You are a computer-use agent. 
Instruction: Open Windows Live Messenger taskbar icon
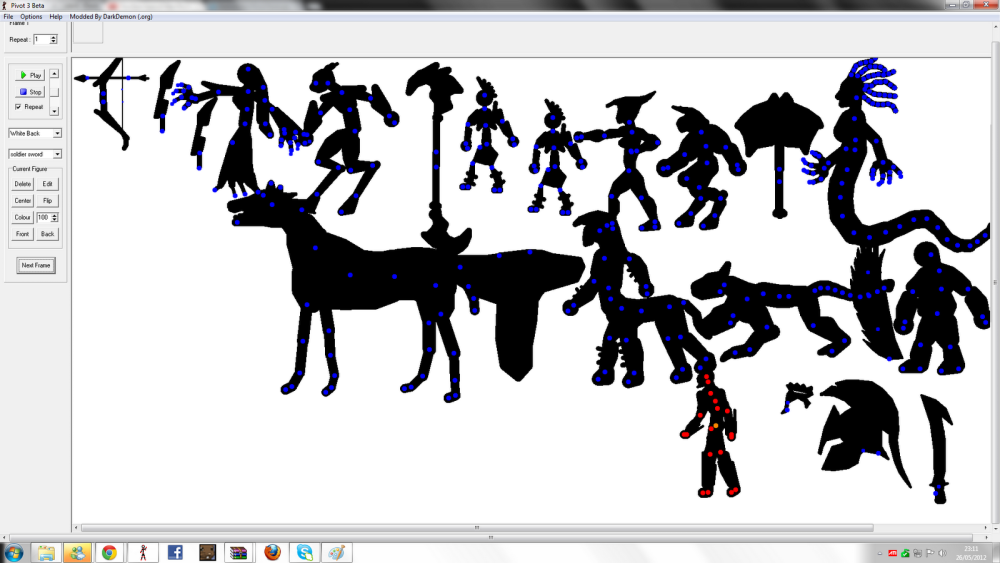coord(77,553)
